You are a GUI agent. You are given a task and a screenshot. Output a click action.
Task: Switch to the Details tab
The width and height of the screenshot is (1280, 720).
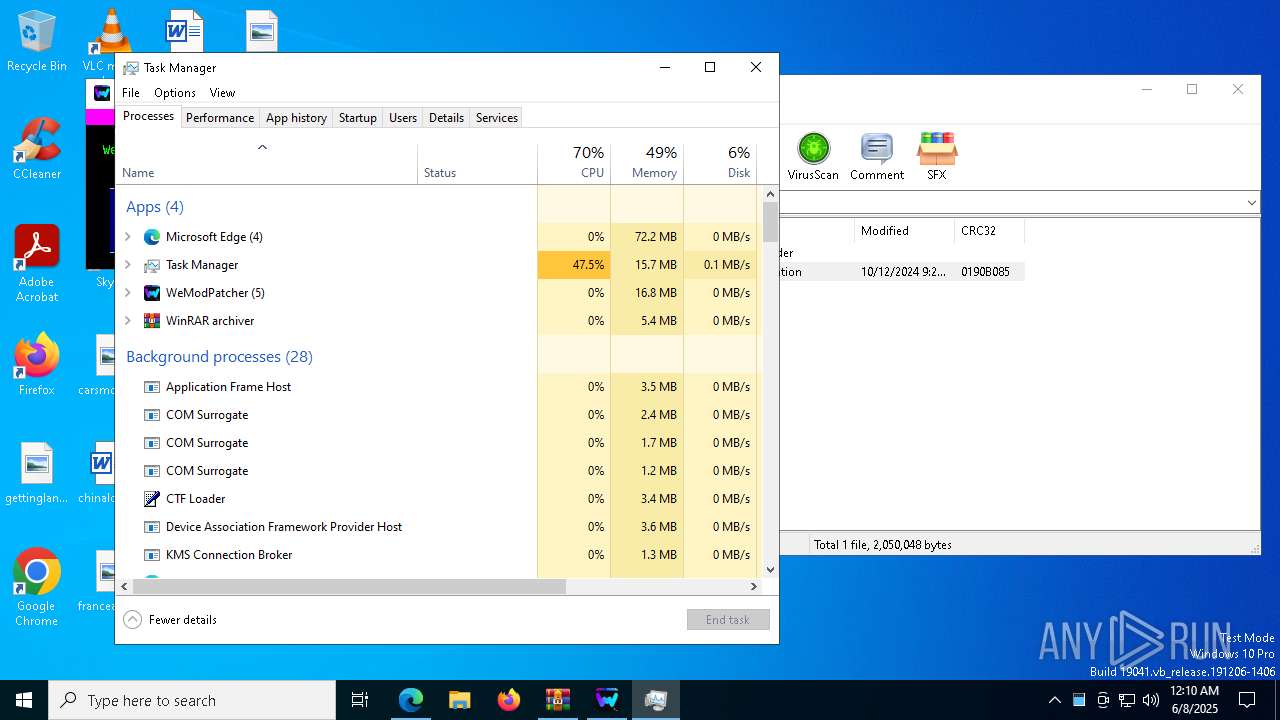446,118
